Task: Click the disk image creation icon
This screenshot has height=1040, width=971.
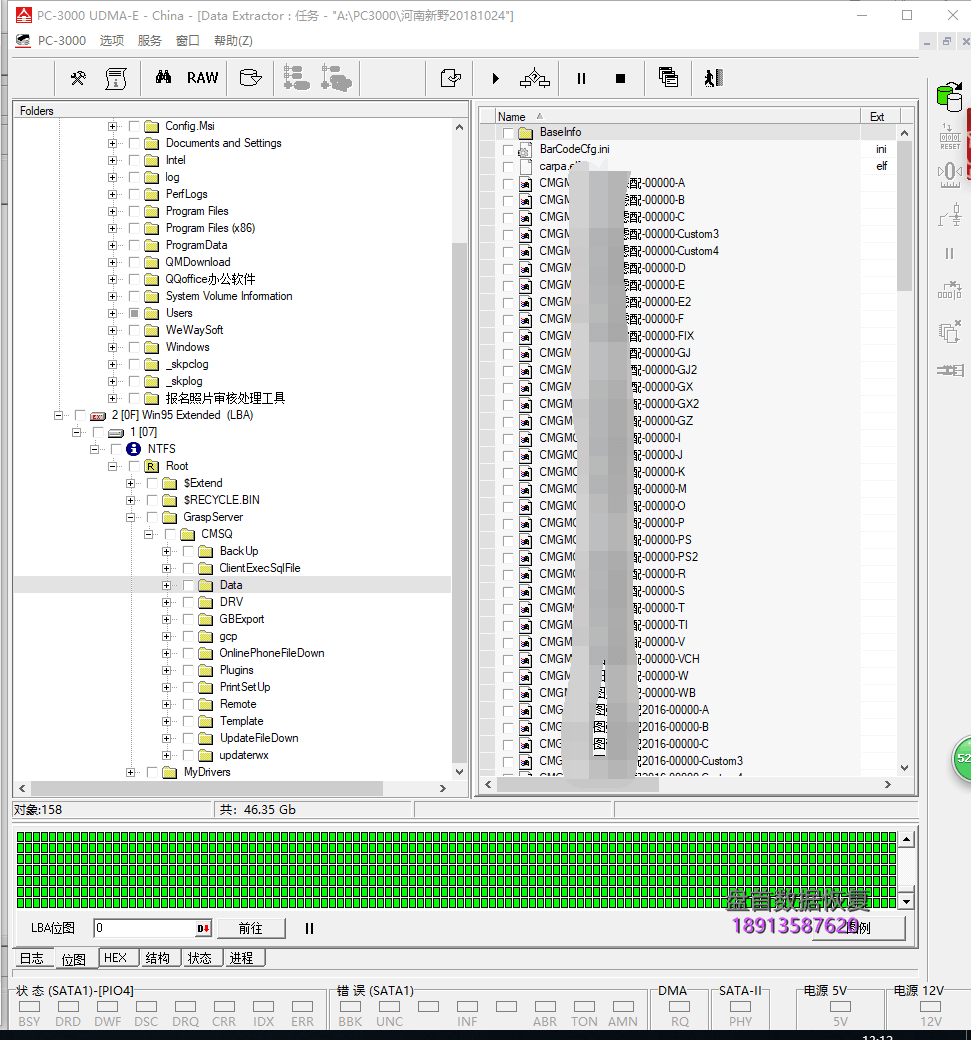Action: point(250,78)
